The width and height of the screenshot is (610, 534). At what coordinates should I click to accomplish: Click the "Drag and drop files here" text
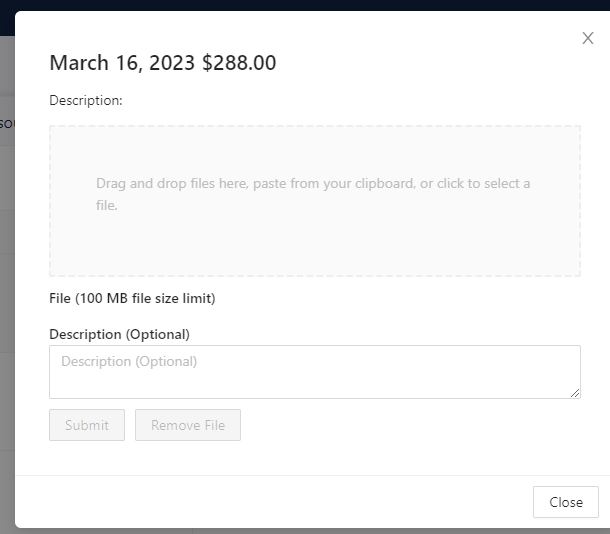[172, 183]
